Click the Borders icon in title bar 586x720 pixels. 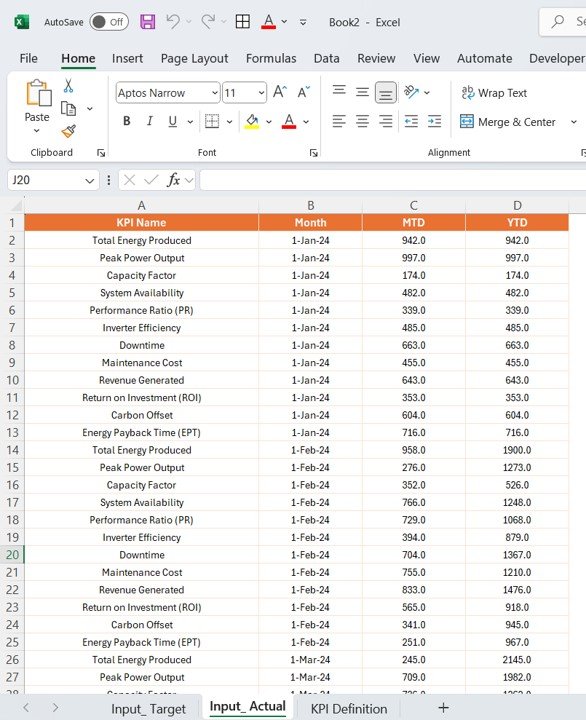[242, 22]
